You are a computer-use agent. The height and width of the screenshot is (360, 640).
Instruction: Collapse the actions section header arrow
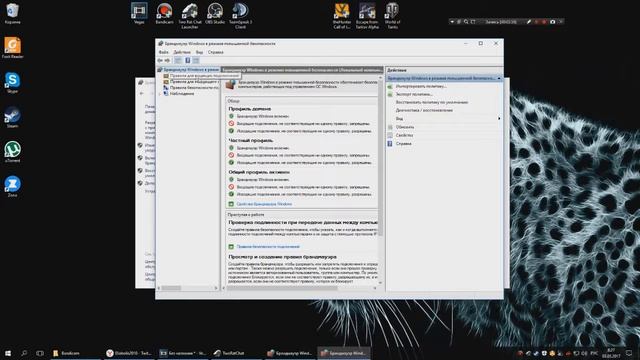click(x=499, y=78)
